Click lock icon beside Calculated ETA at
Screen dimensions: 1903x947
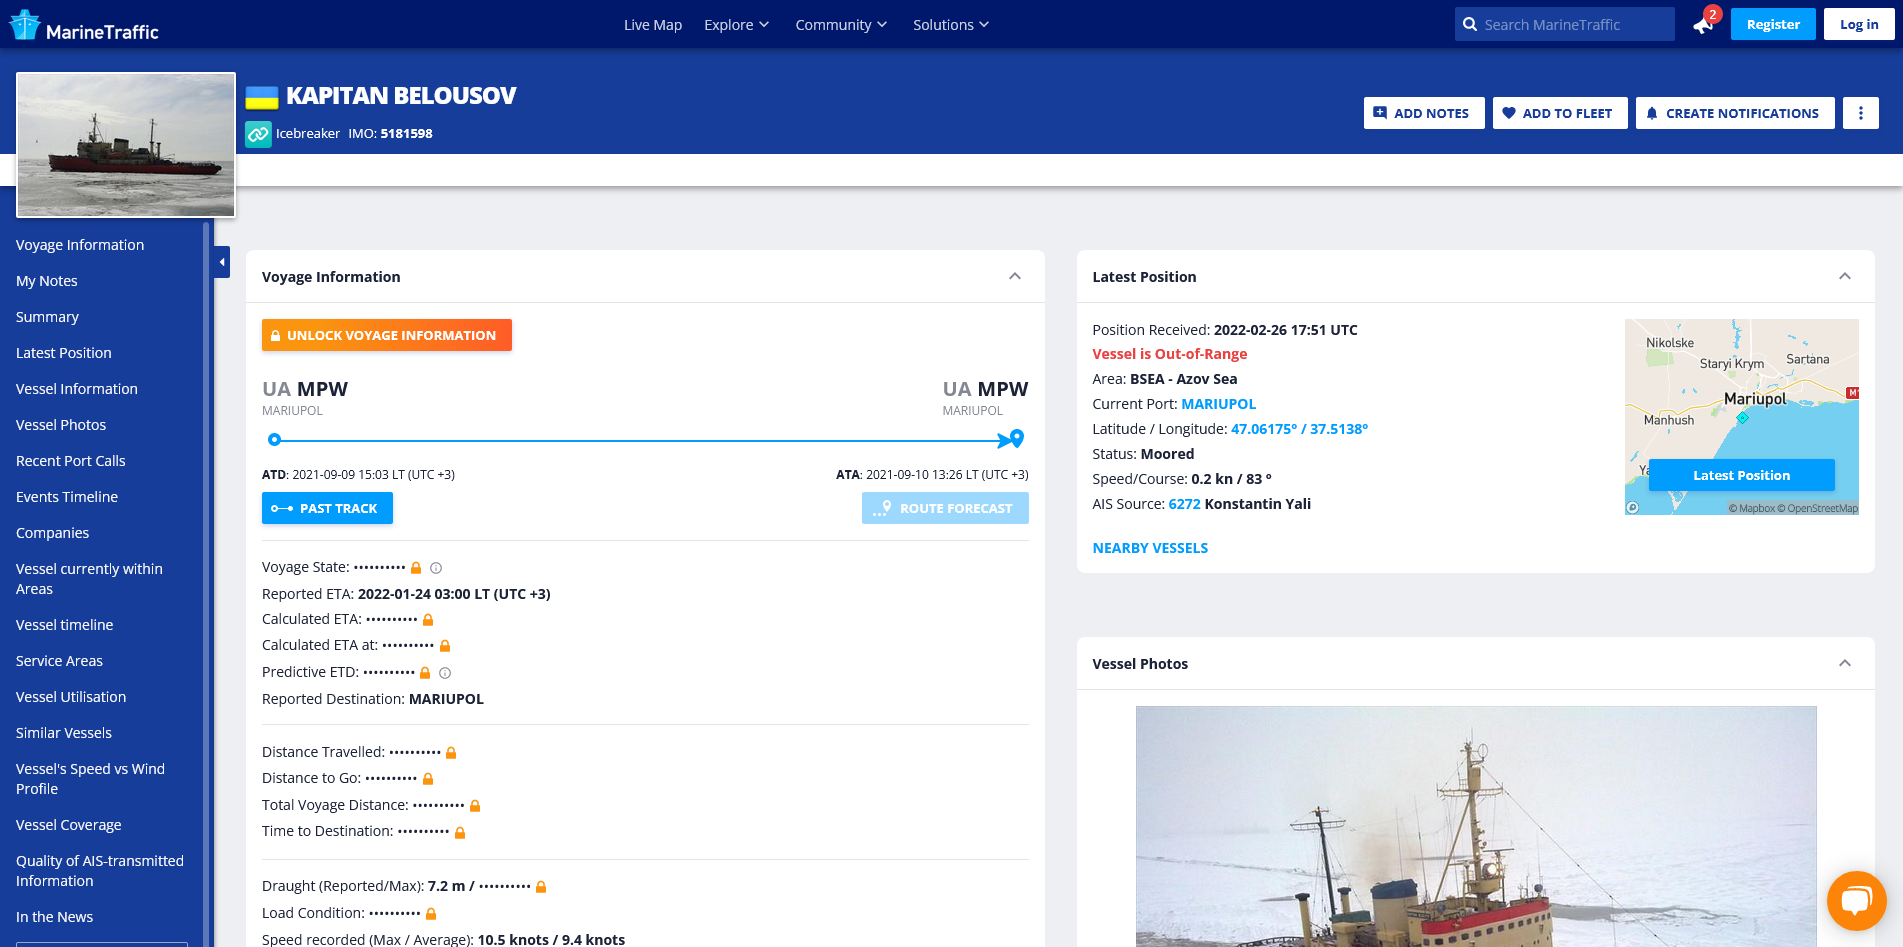pyautogui.click(x=445, y=646)
